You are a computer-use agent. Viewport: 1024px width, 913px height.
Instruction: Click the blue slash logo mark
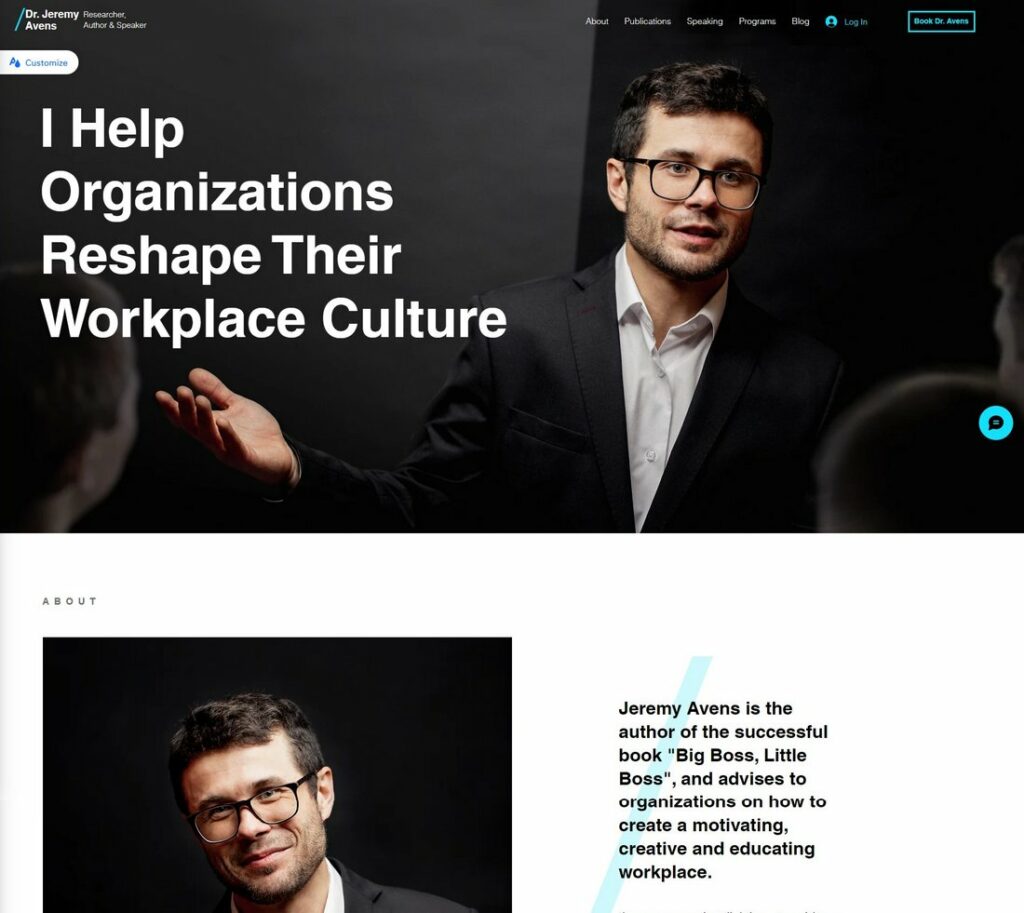pyautogui.click(x=19, y=20)
